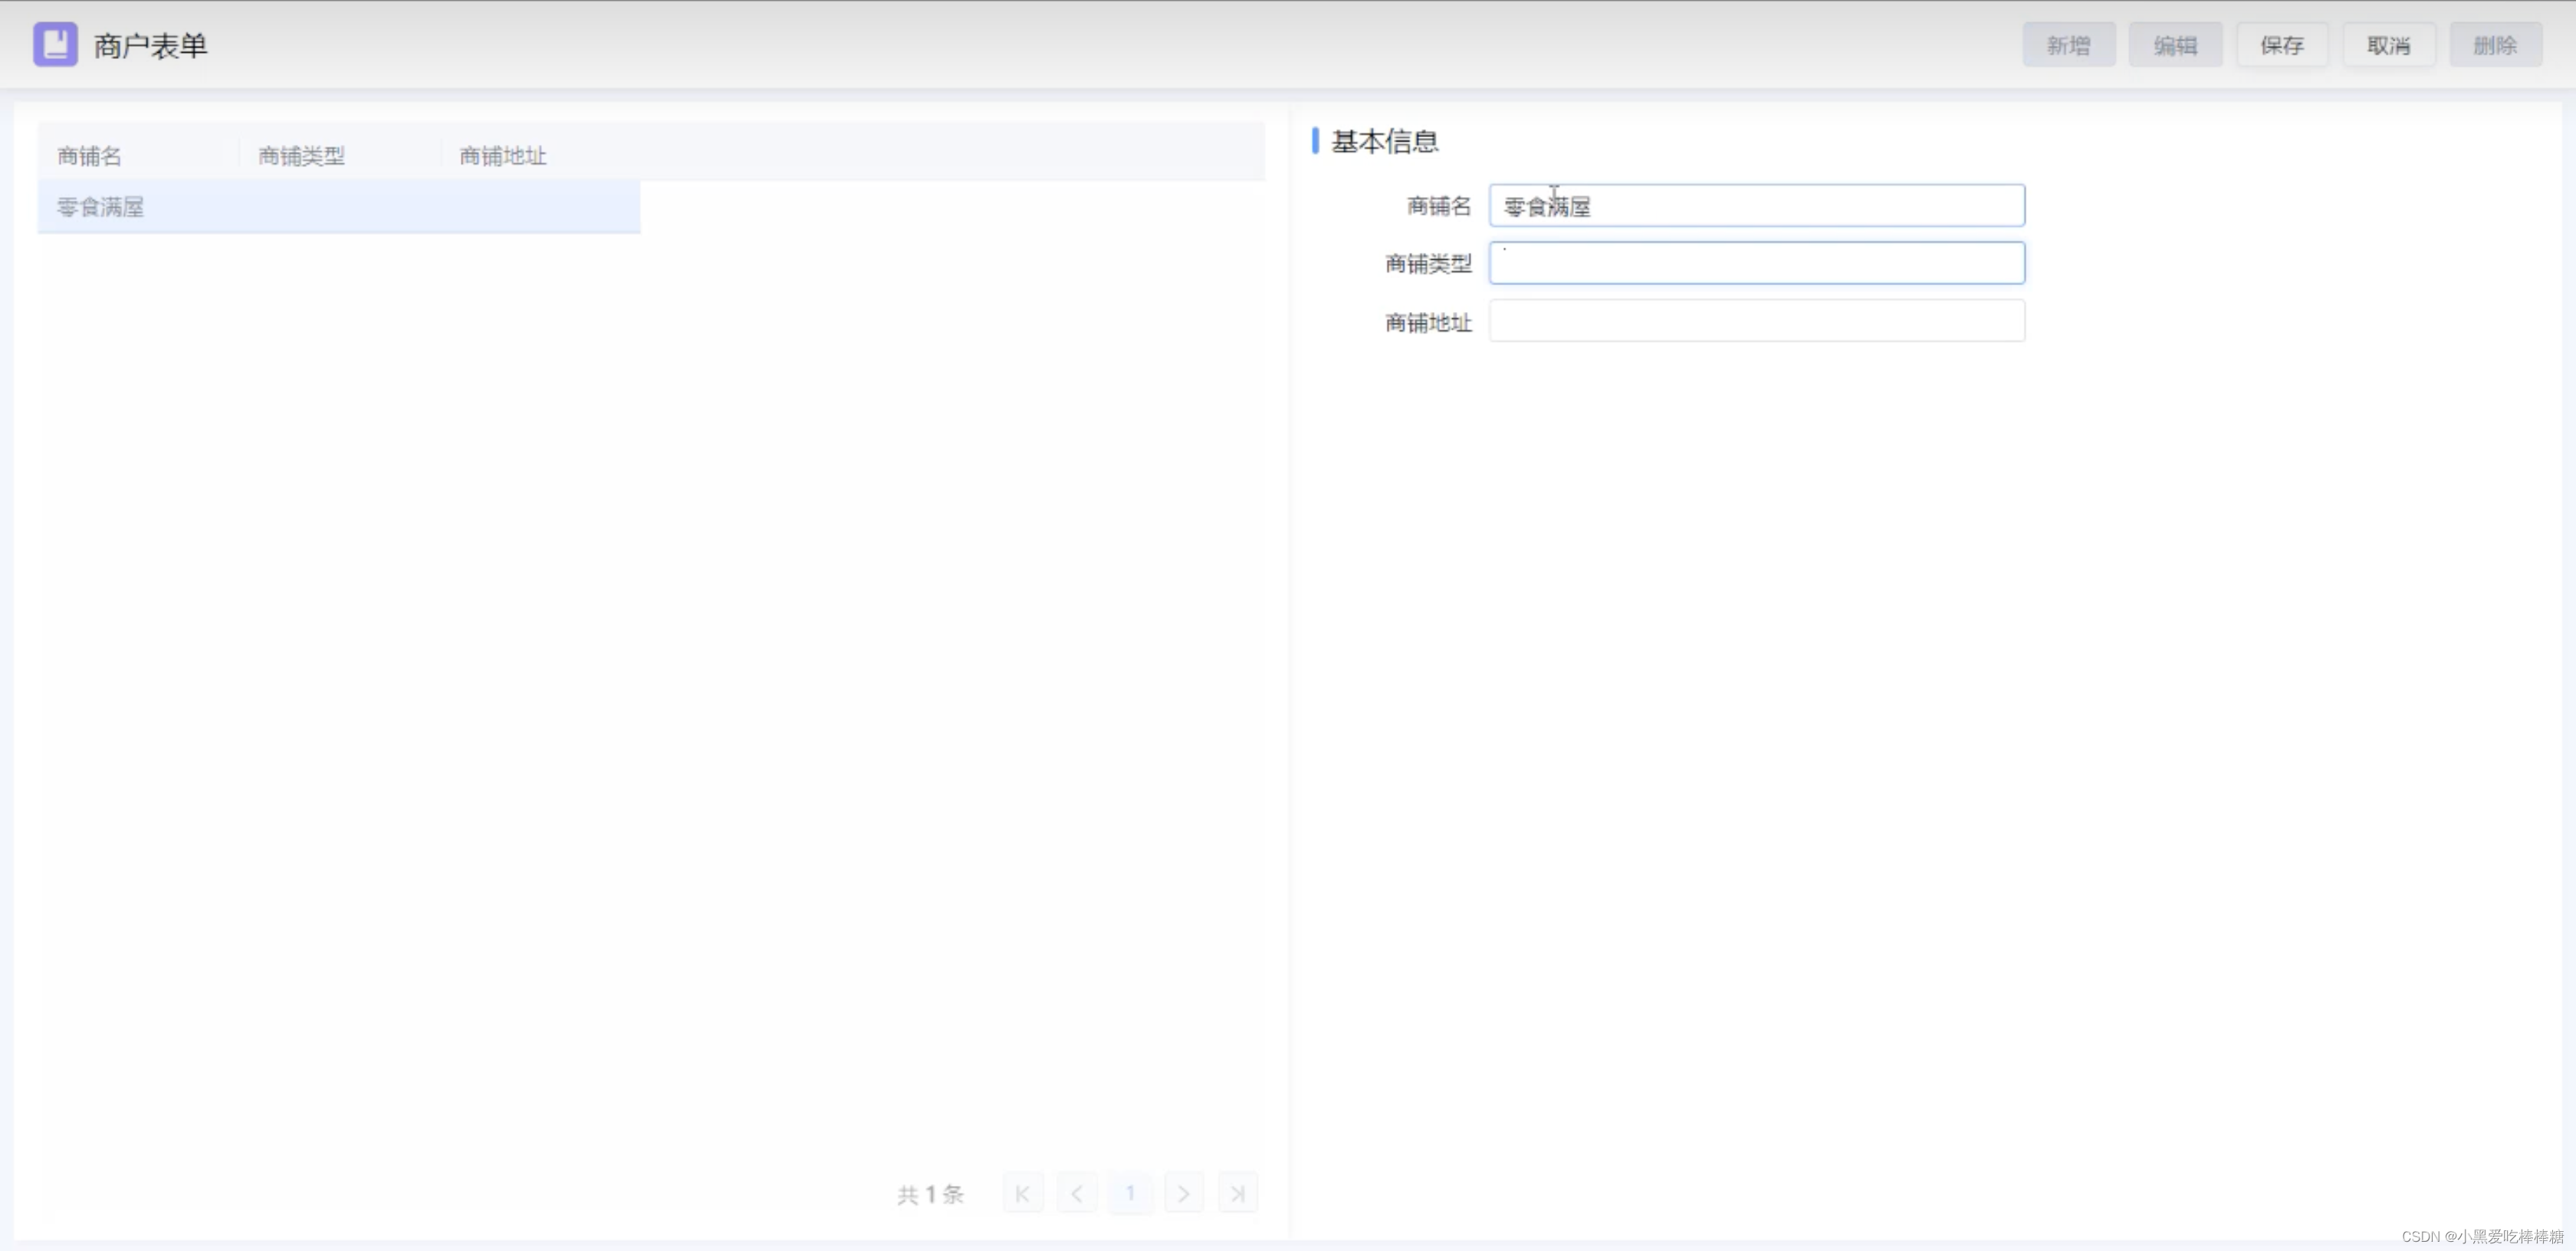Select page number 1 in pagination
This screenshot has width=2576, height=1251.
click(1130, 1193)
